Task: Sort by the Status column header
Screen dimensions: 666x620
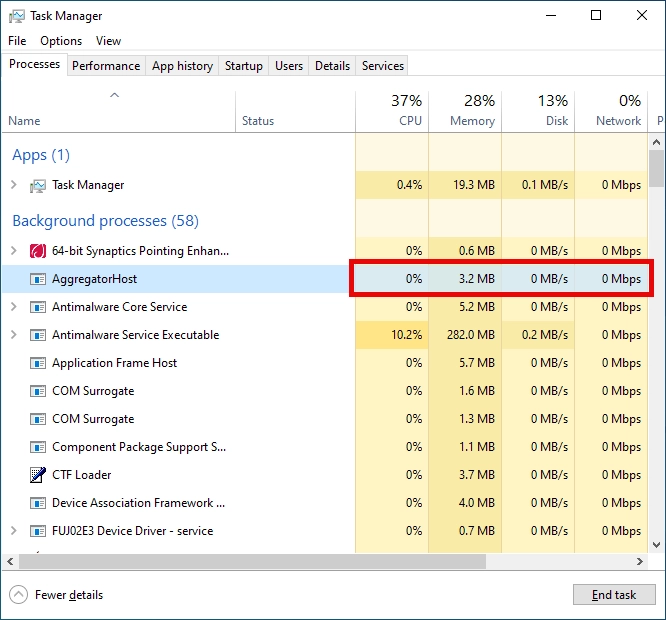Action: click(295, 111)
